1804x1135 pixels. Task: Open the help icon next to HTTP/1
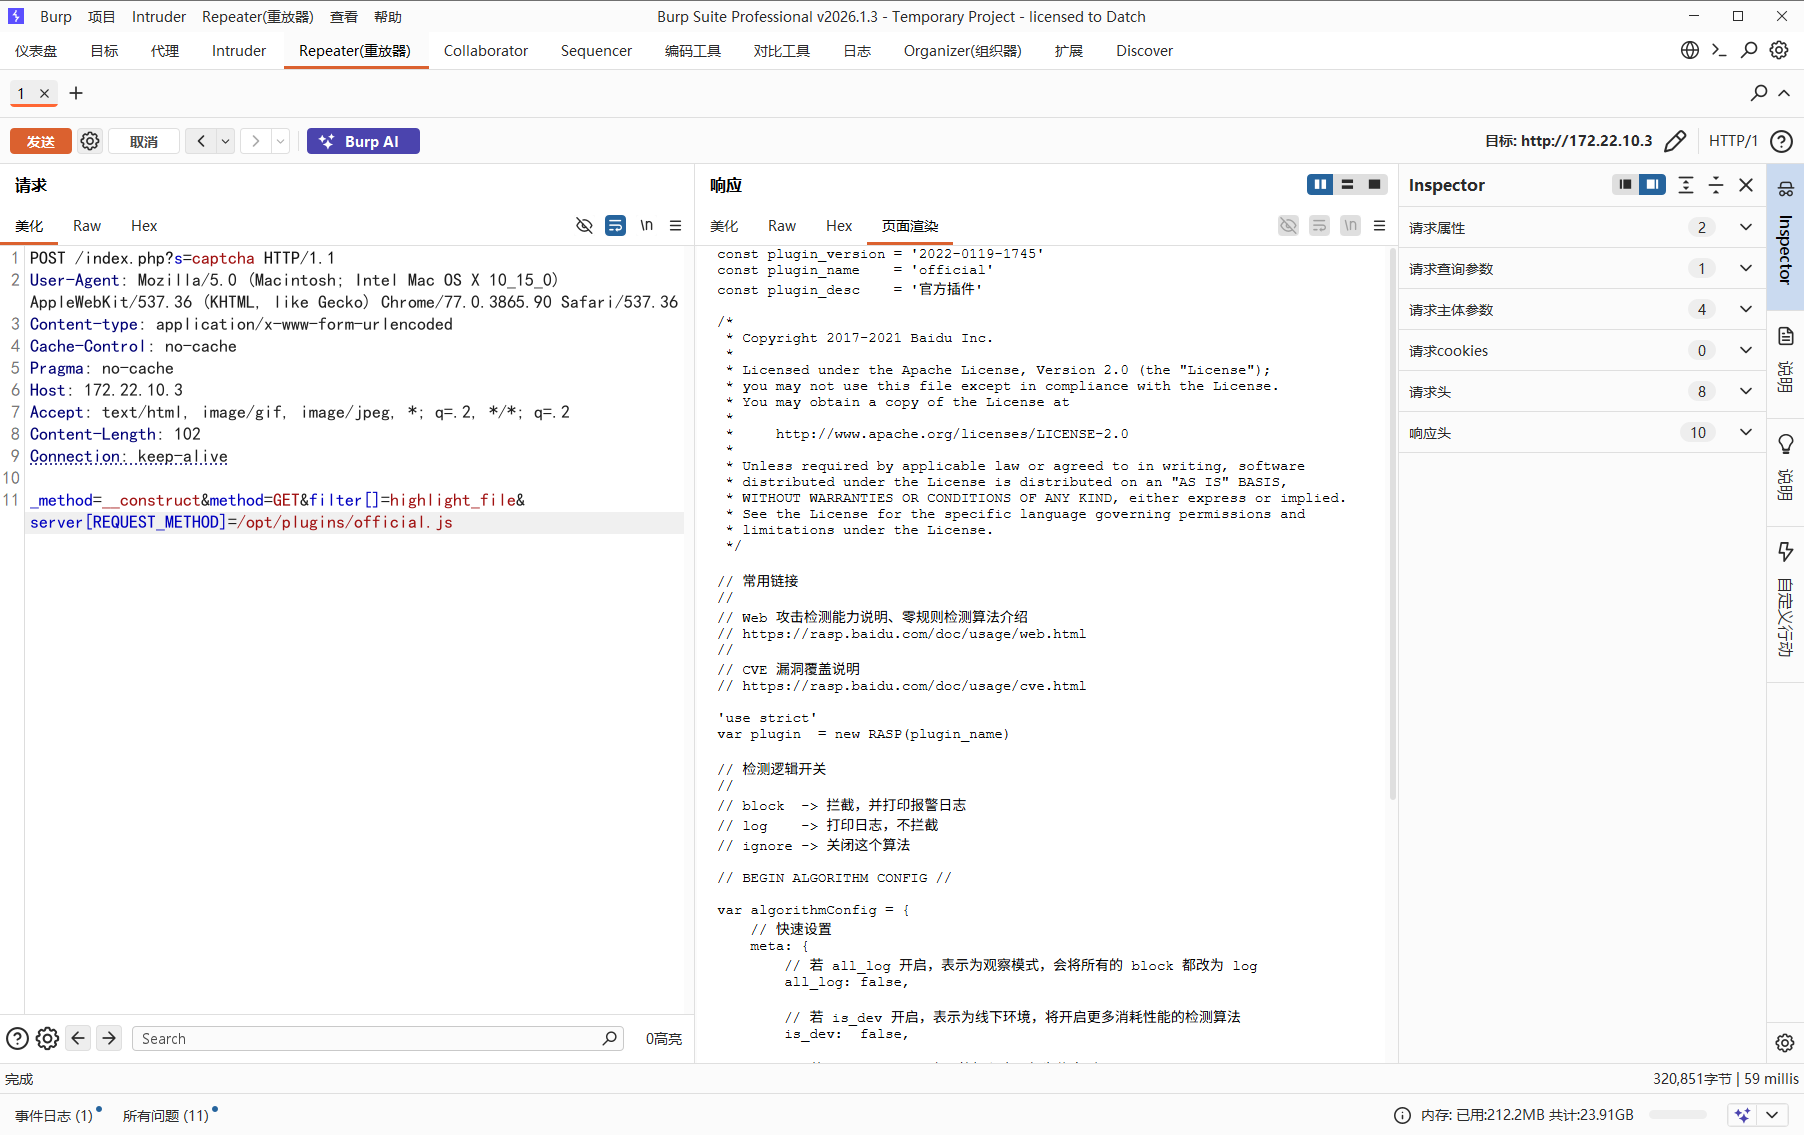pos(1781,141)
